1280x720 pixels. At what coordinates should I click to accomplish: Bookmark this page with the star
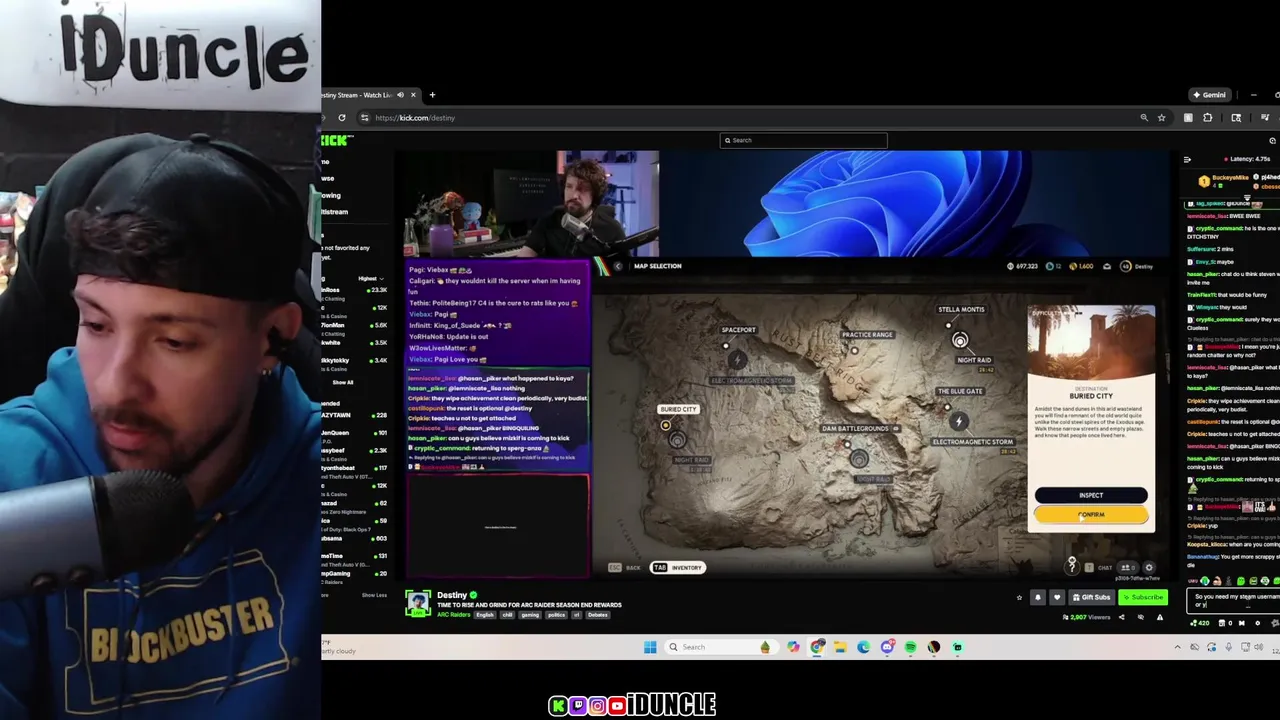(1161, 117)
